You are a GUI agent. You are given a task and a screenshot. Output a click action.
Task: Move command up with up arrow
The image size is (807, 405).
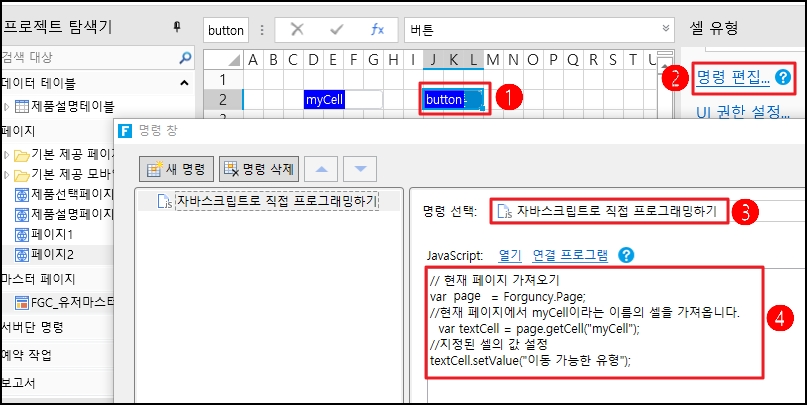pos(322,169)
